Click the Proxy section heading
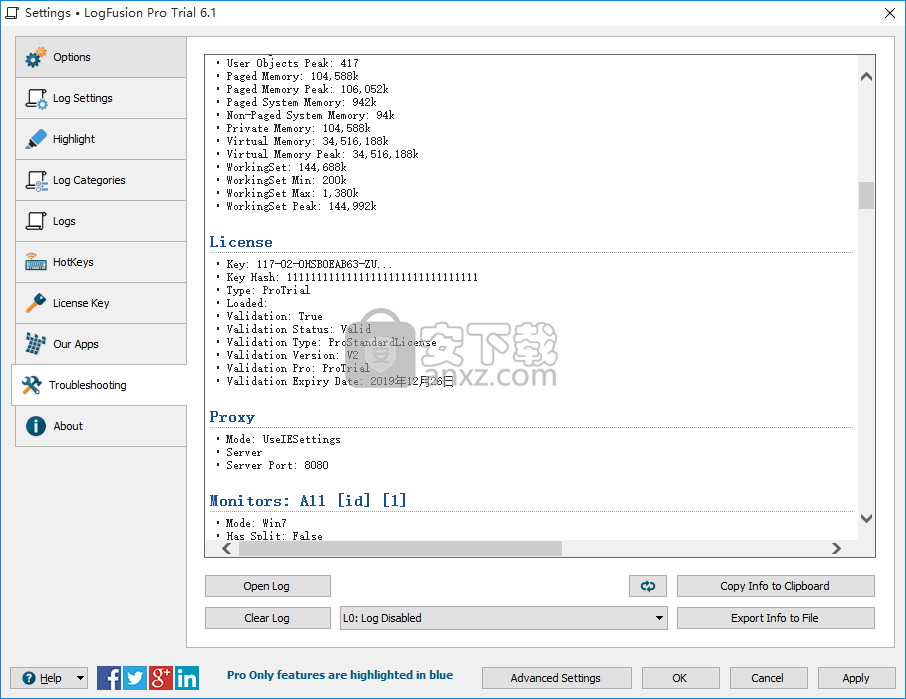Image resolution: width=906 pixels, height=699 pixels. point(232,417)
